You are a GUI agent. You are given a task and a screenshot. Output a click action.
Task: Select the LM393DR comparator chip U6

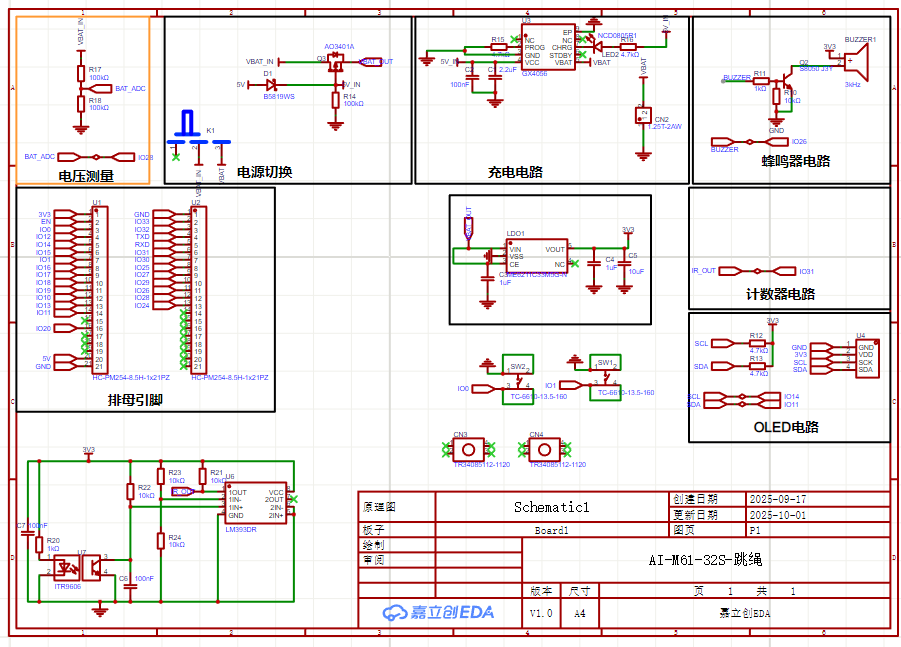pyautogui.click(x=256, y=504)
